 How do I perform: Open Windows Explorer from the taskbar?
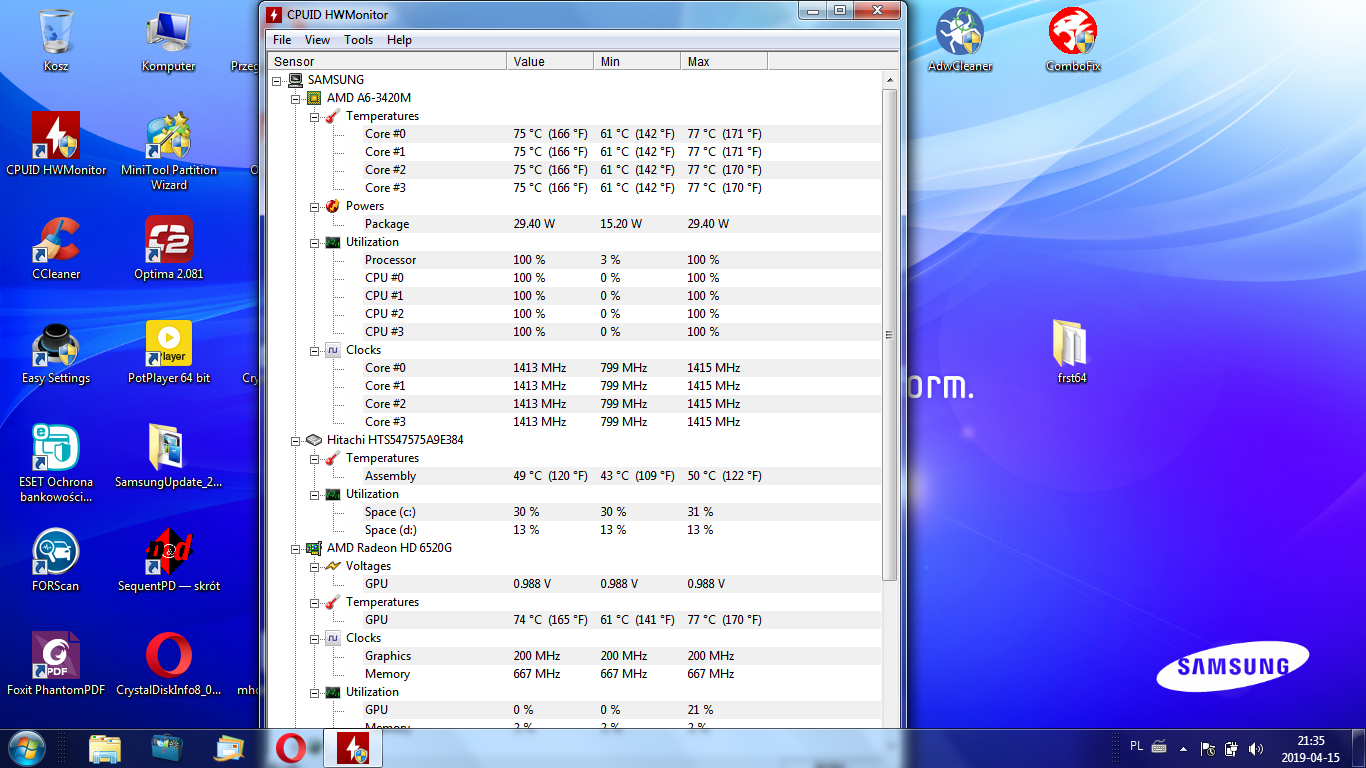click(105, 748)
